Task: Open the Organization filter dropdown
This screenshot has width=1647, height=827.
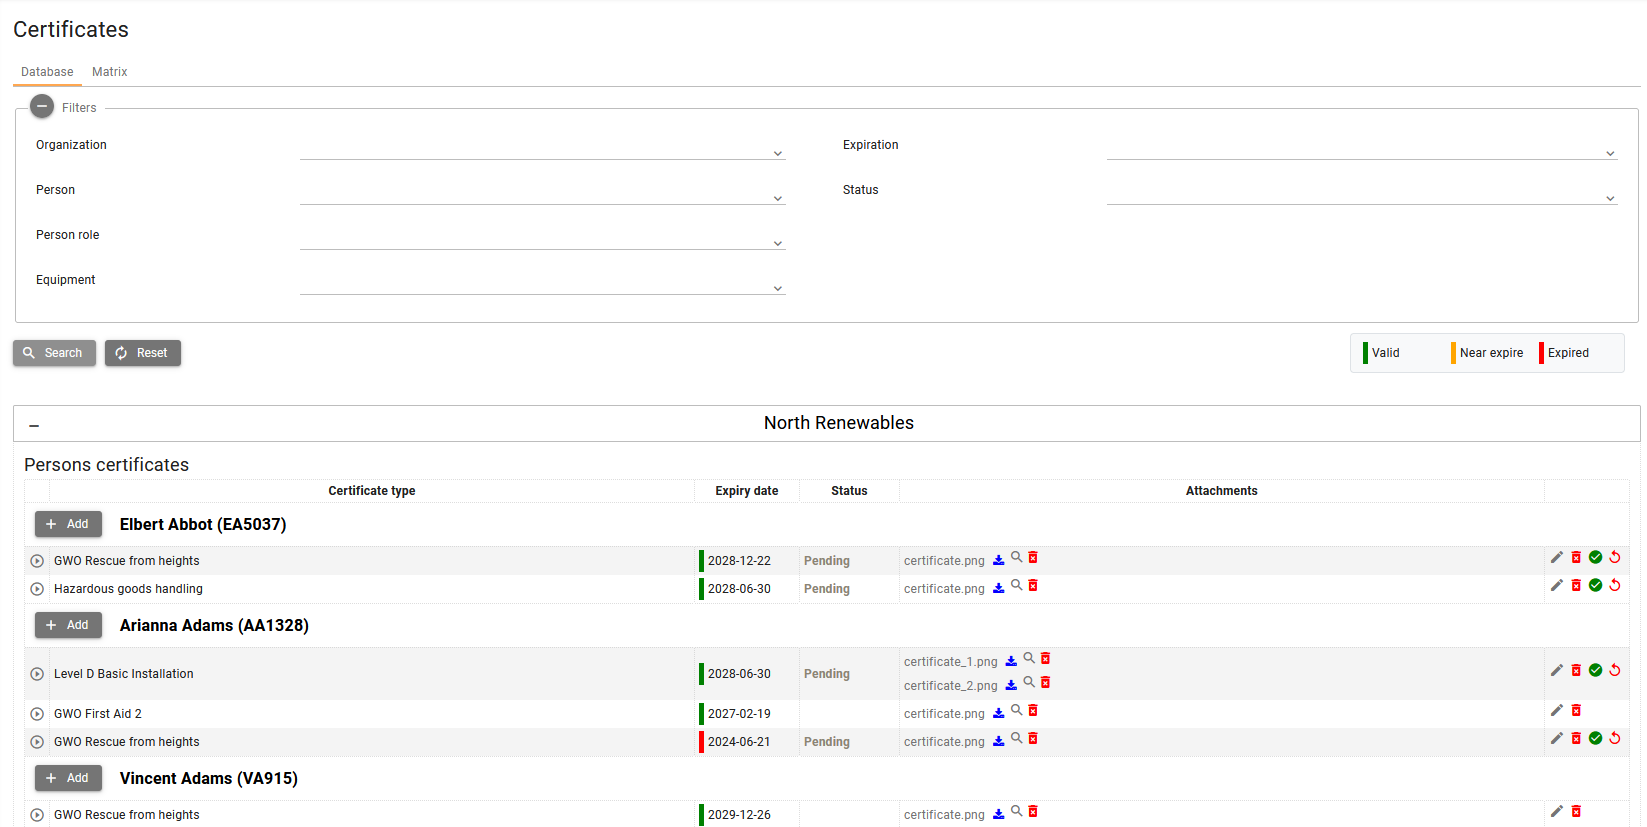Action: point(542,146)
